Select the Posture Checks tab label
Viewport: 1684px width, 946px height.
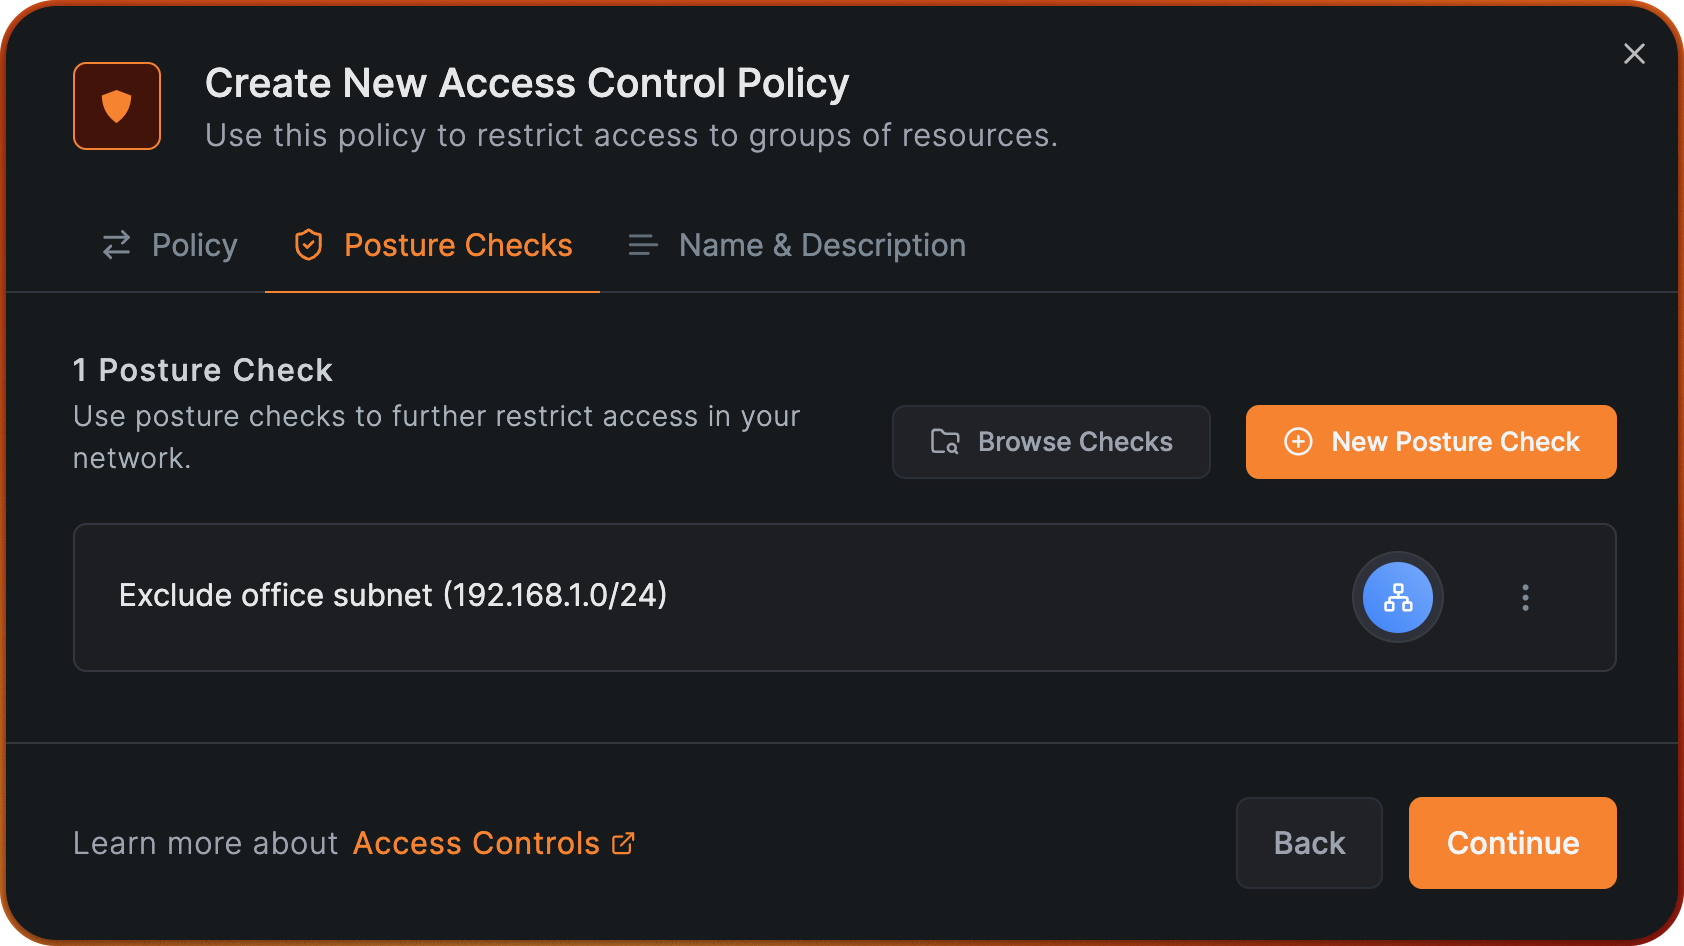tap(458, 245)
